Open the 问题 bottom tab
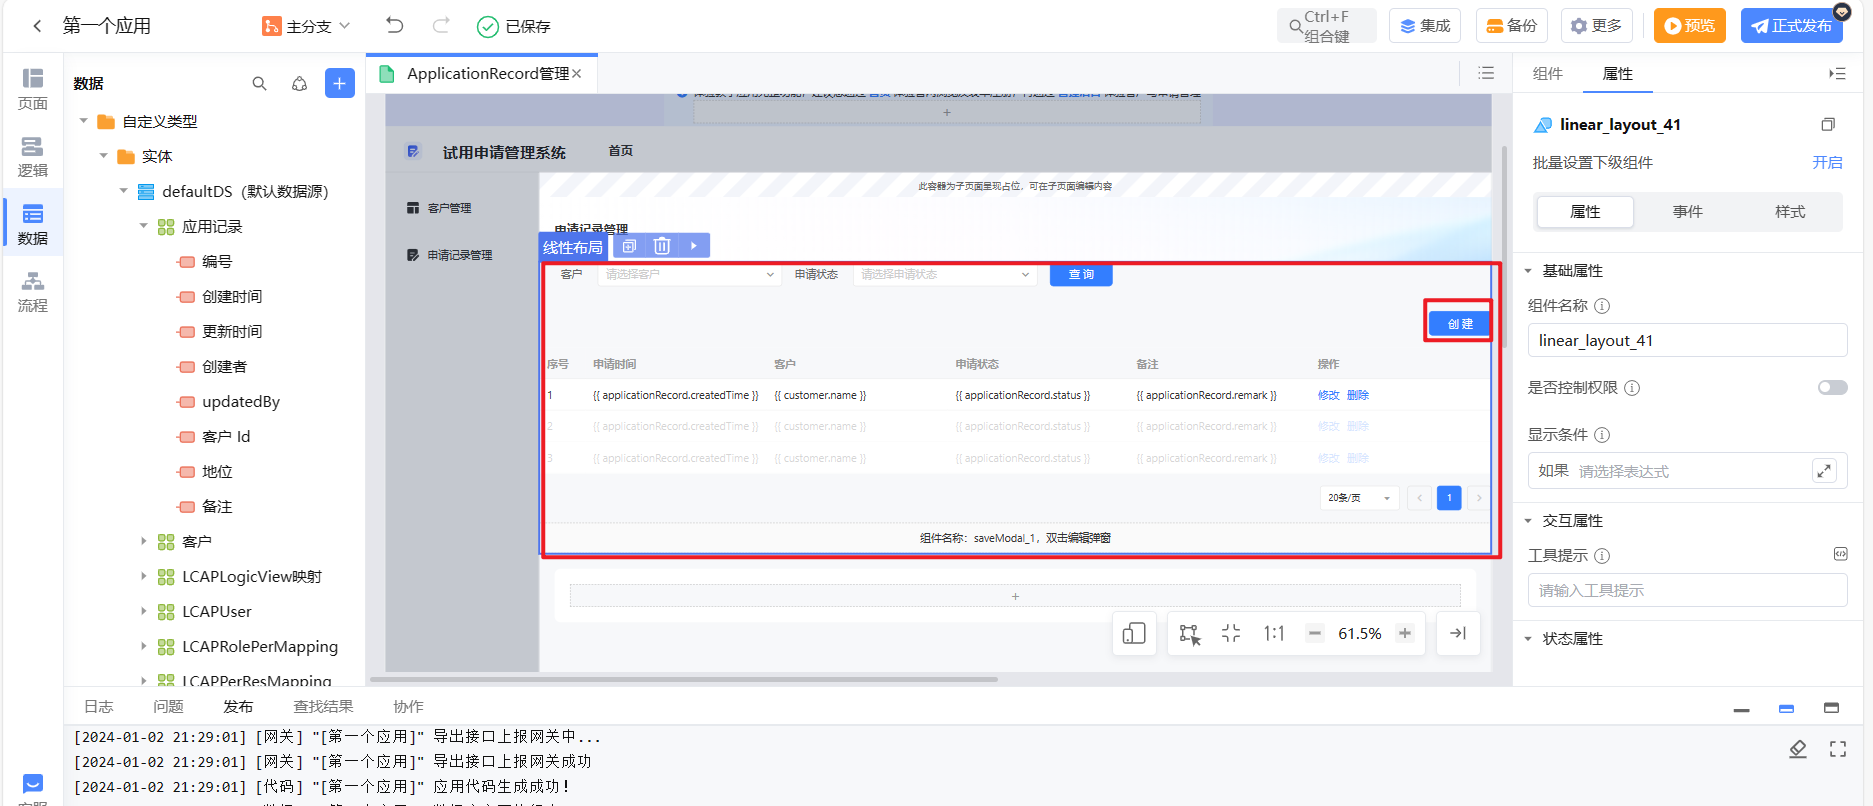The height and width of the screenshot is (806, 1873). 168,706
